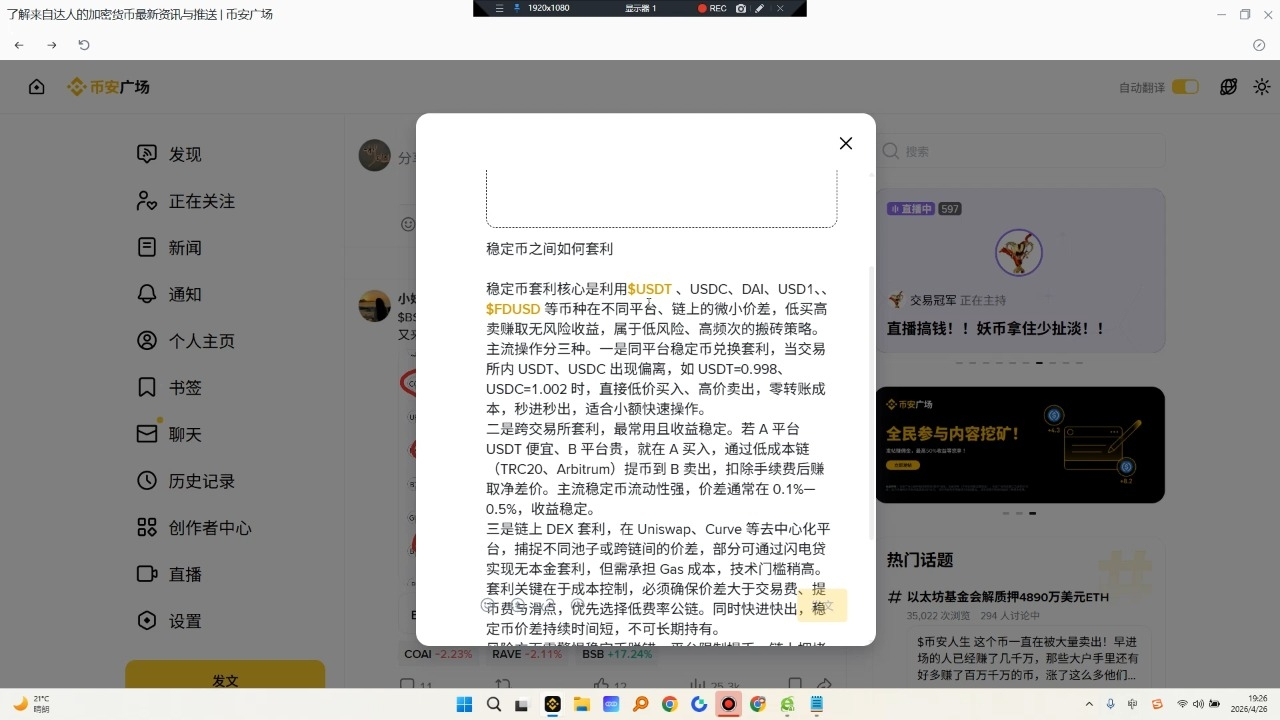
Task: Take a screenshot with recorder camera icon
Action: pyautogui.click(x=741, y=8)
